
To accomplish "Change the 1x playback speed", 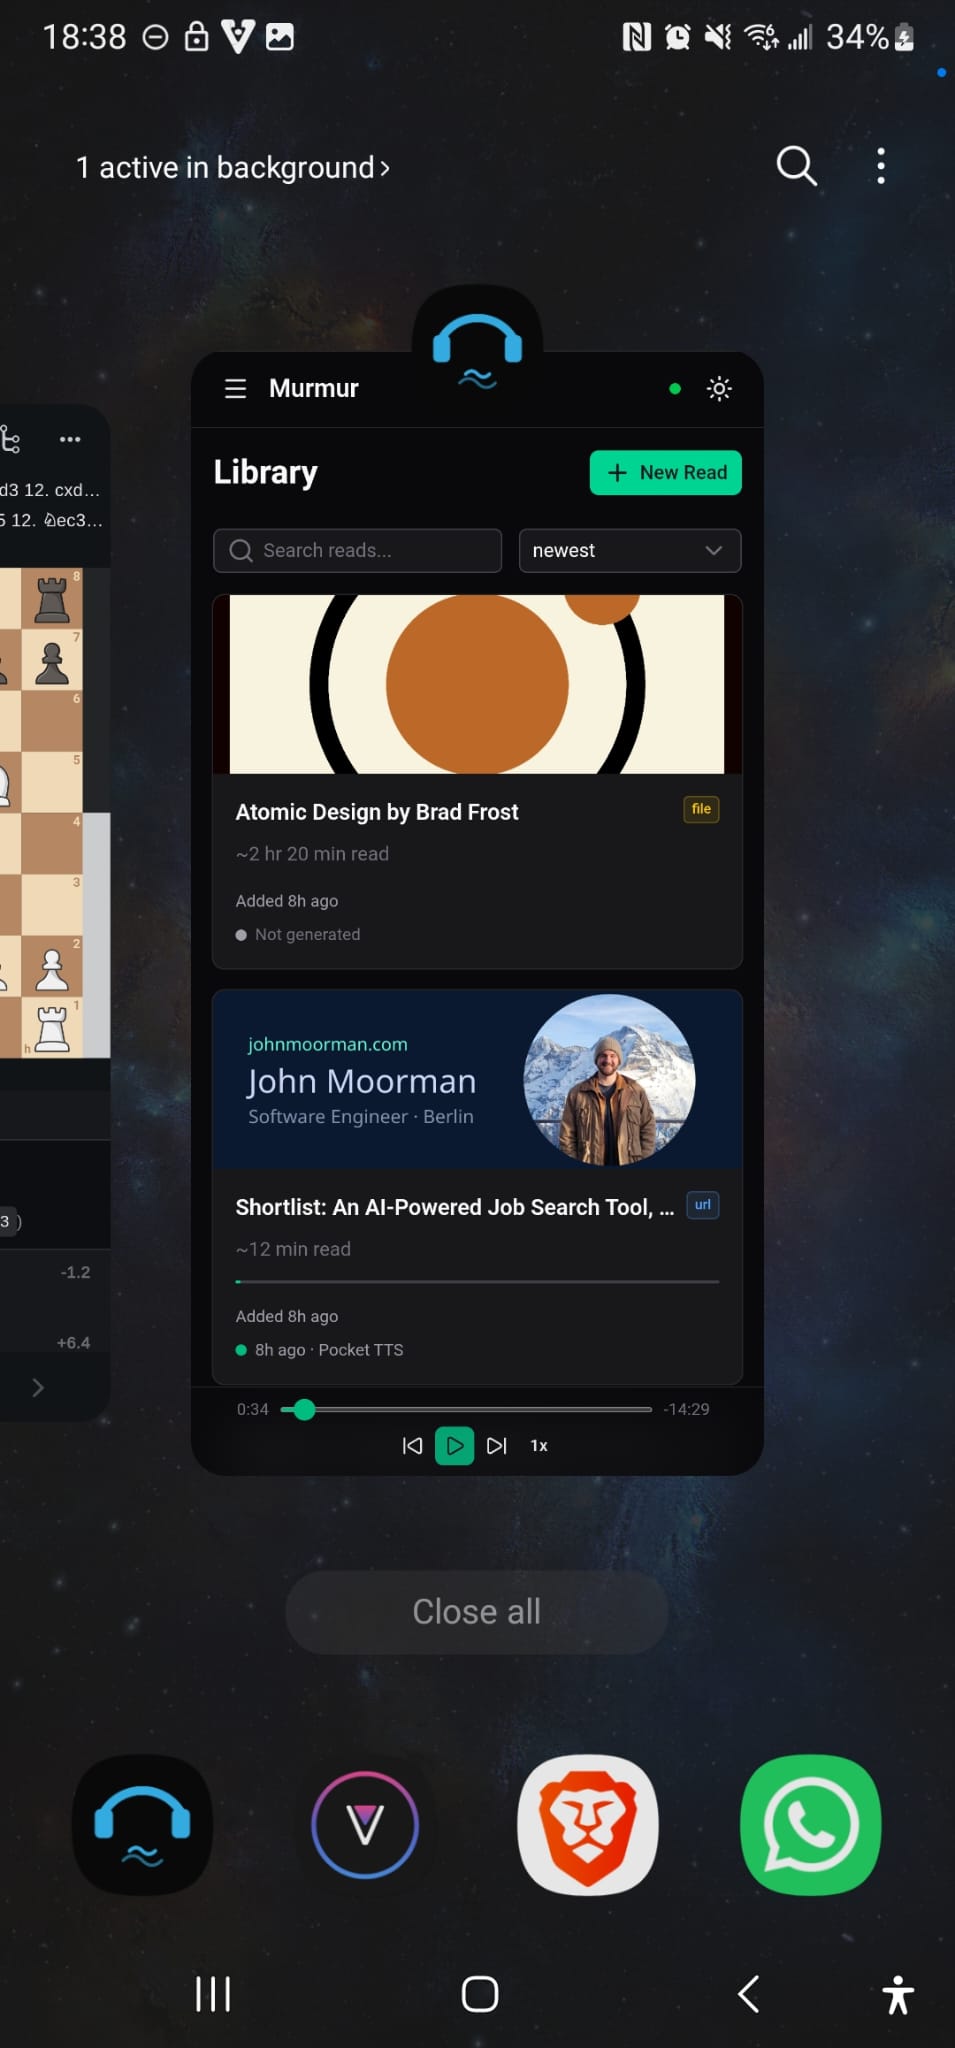I will coord(539,1446).
